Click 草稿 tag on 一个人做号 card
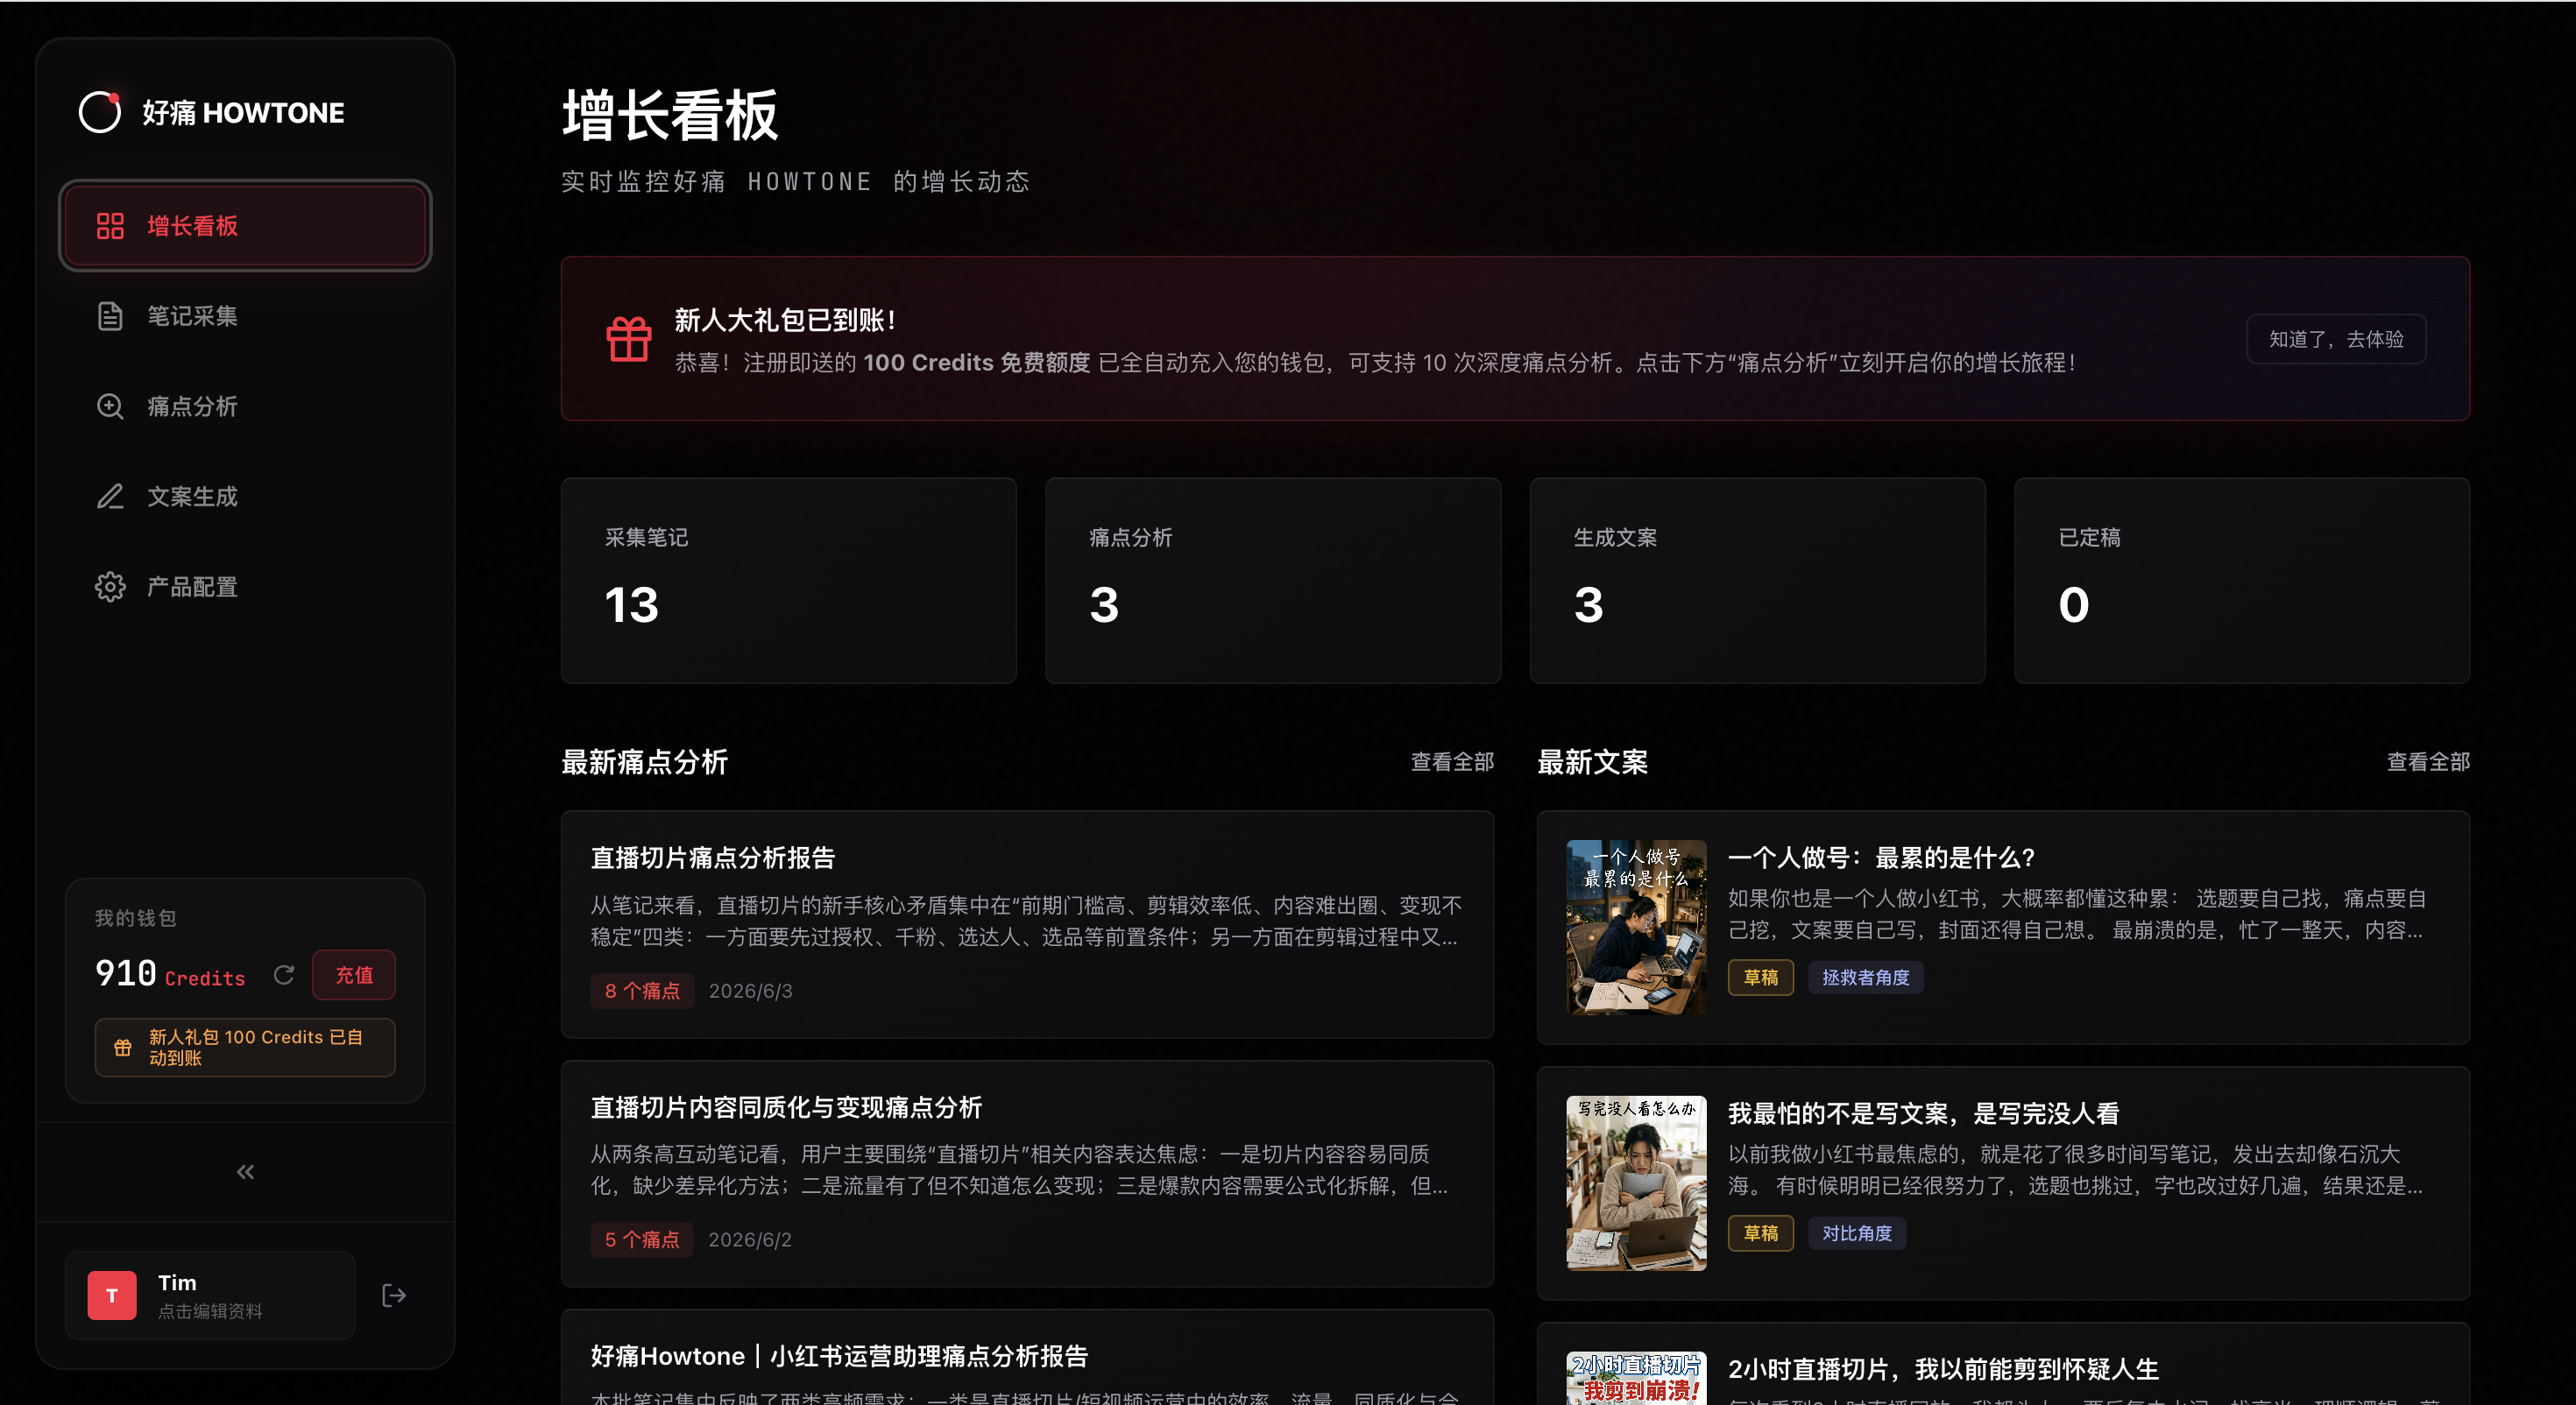 [x=1761, y=977]
